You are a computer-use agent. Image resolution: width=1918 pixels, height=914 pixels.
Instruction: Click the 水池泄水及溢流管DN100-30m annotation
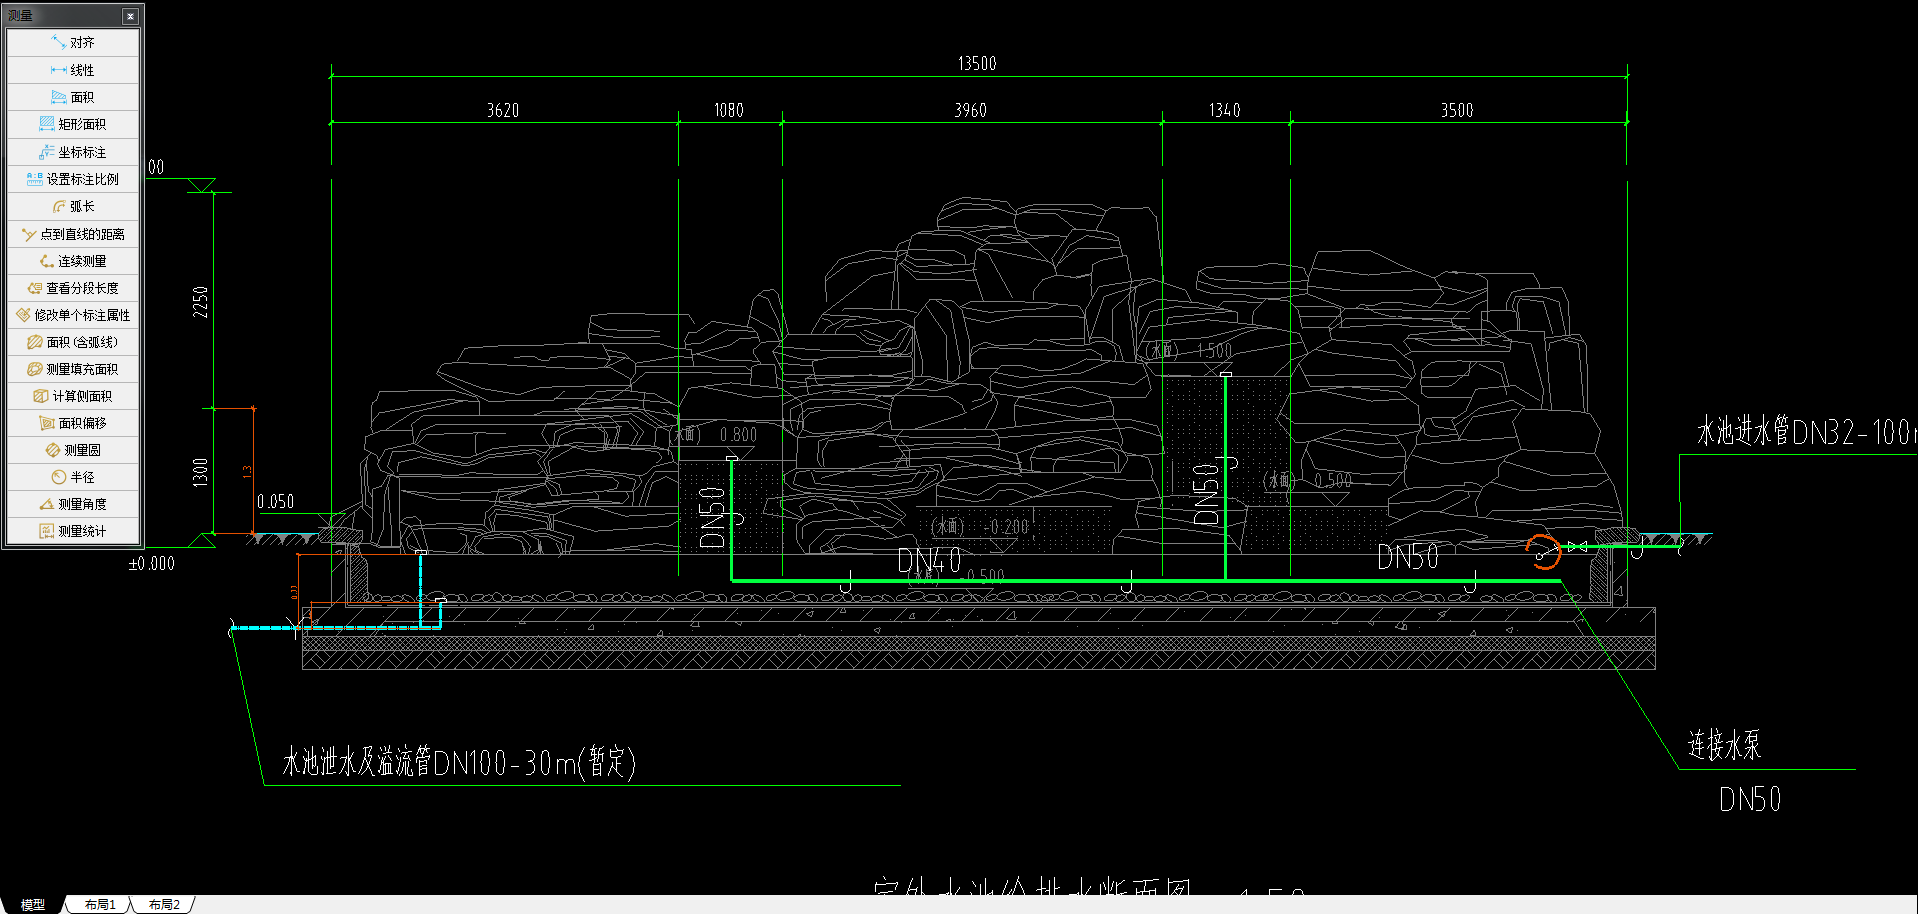459,763
